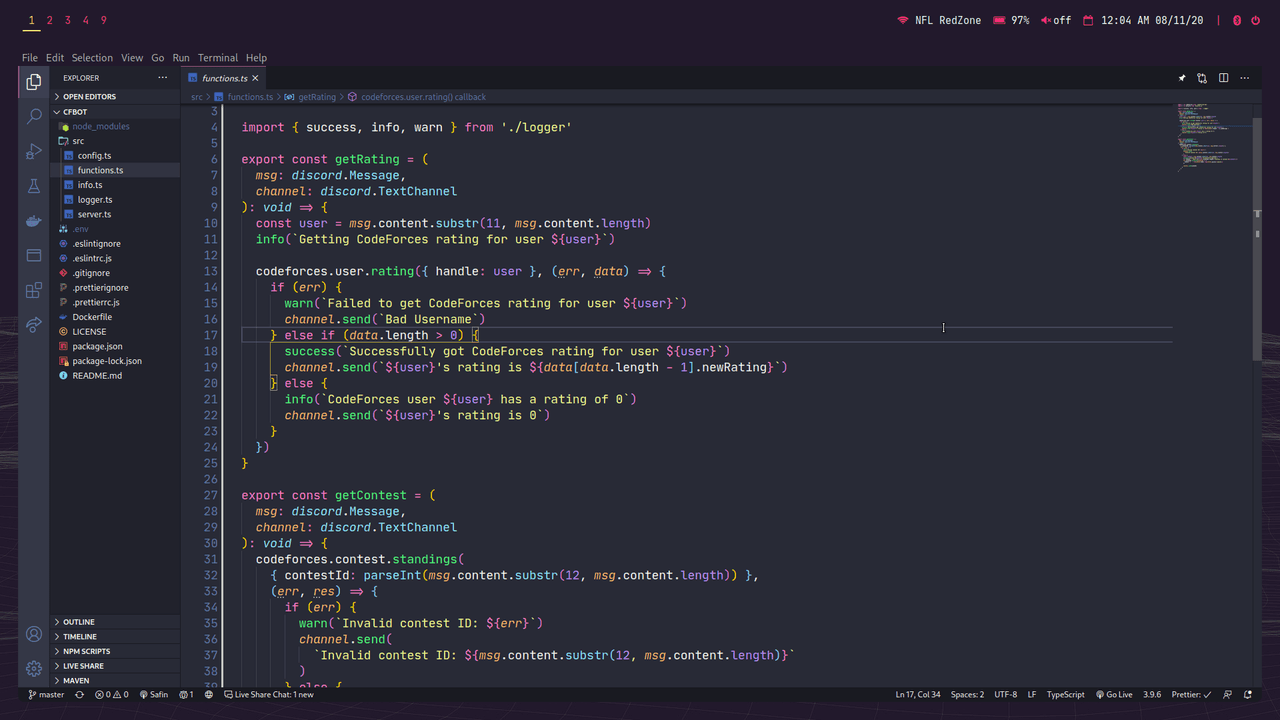Open the Manage gear icon

tap(34, 668)
